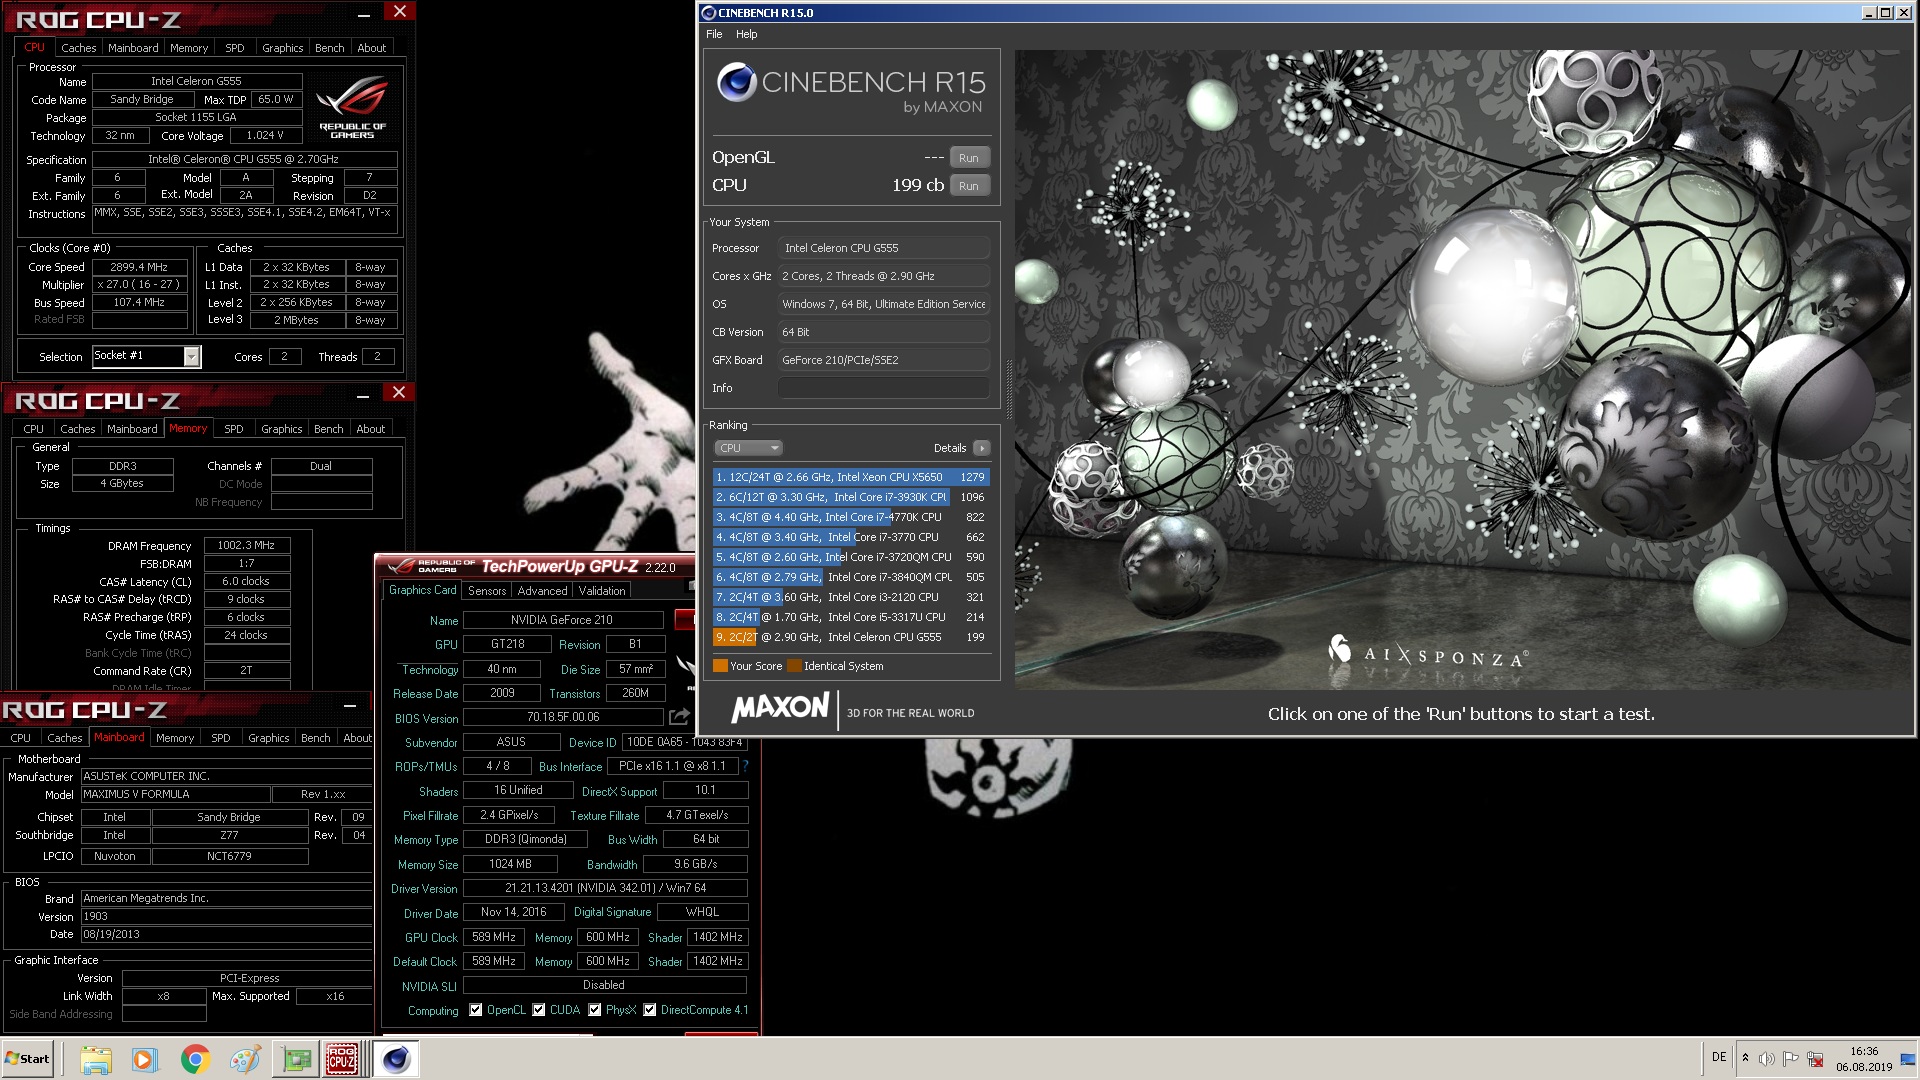Open the Socket #1 selection dropdown
1920x1080 pixels.
[x=191, y=356]
